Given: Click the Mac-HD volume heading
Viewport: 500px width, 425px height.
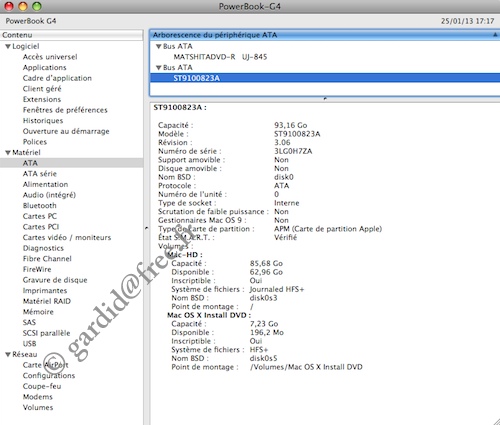Looking at the screenshot, I should (x=185, y=255).
